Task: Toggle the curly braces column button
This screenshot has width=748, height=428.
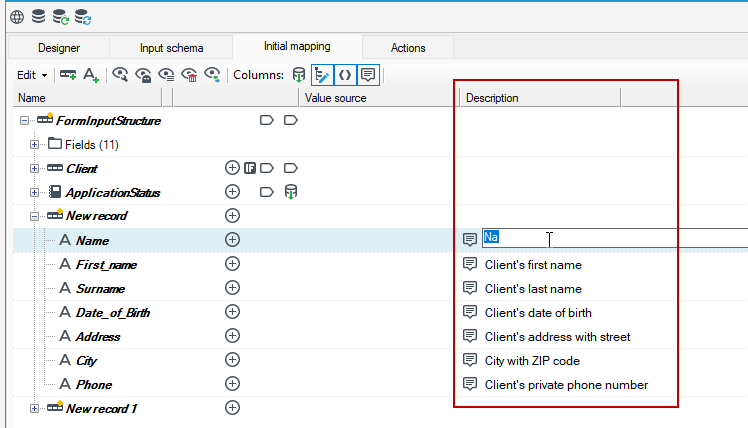Action: click(x=344, y=75)
